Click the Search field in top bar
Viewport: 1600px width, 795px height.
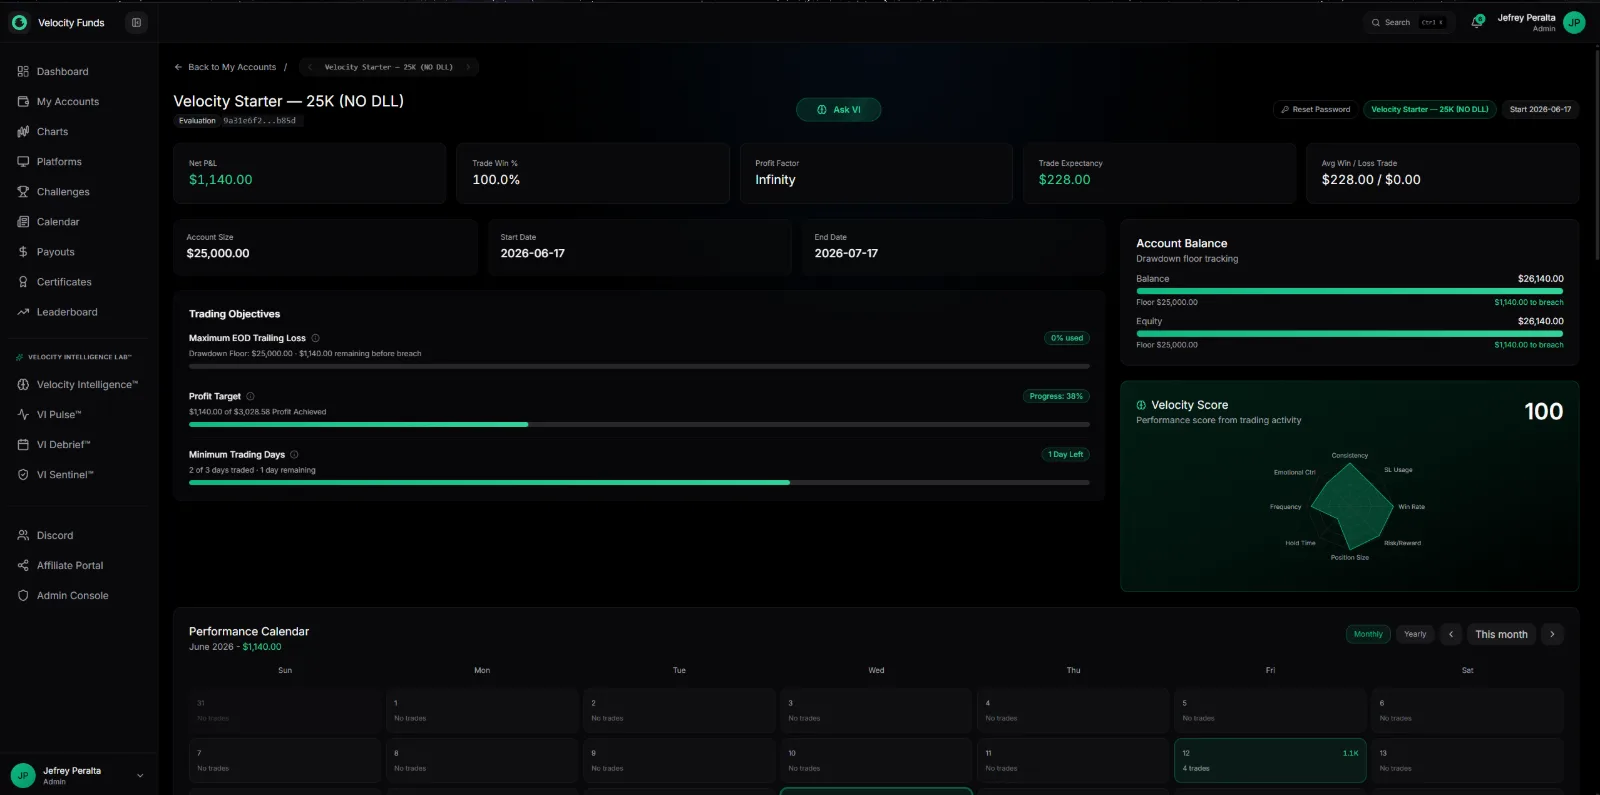tap(1409, 22)
